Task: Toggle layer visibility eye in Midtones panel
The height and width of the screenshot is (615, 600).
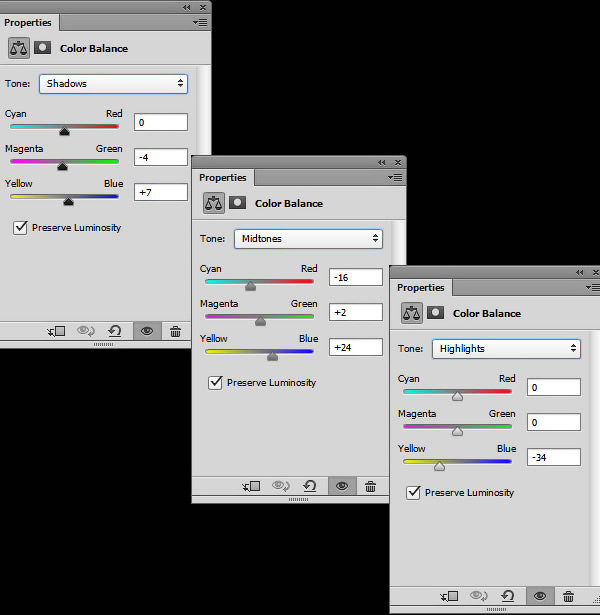Action: tap(342, 486)
